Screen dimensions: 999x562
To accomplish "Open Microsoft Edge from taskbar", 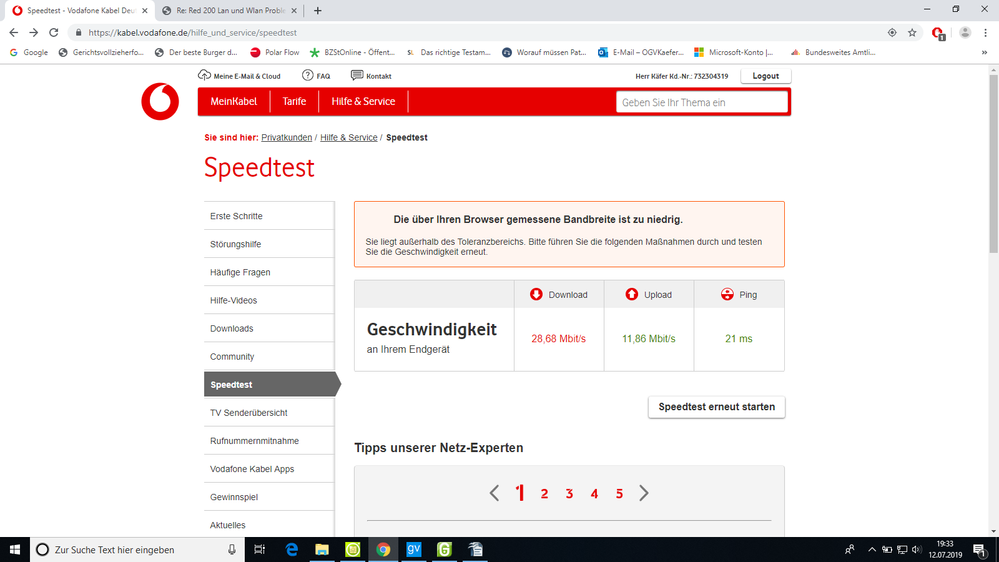I will (291, 549).
